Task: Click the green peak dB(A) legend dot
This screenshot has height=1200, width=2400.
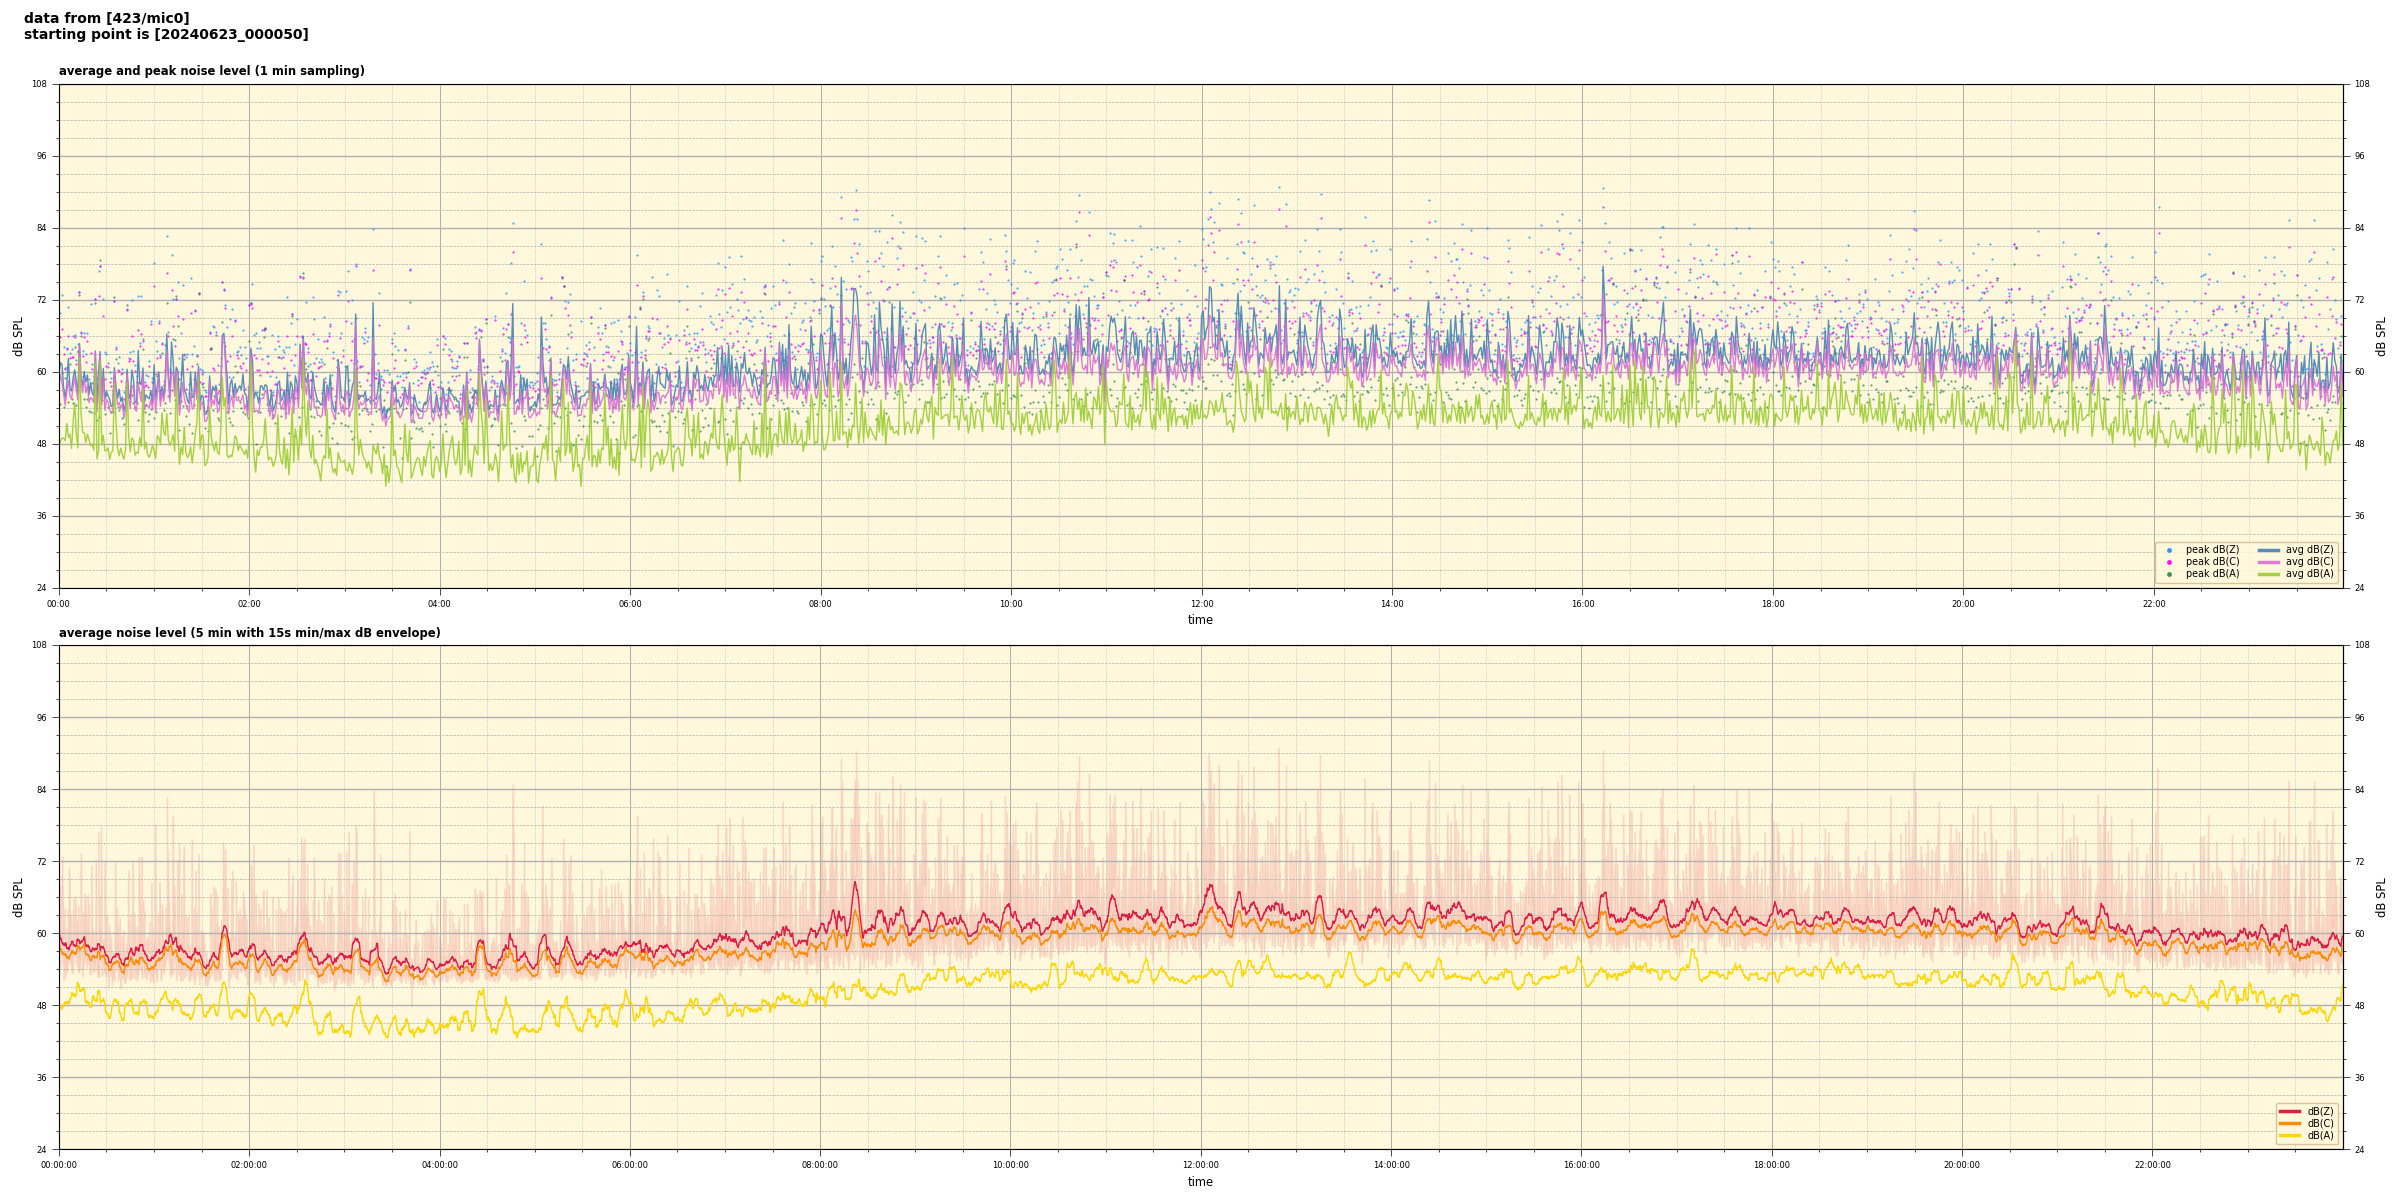Action: click(x=2169, y=574)
